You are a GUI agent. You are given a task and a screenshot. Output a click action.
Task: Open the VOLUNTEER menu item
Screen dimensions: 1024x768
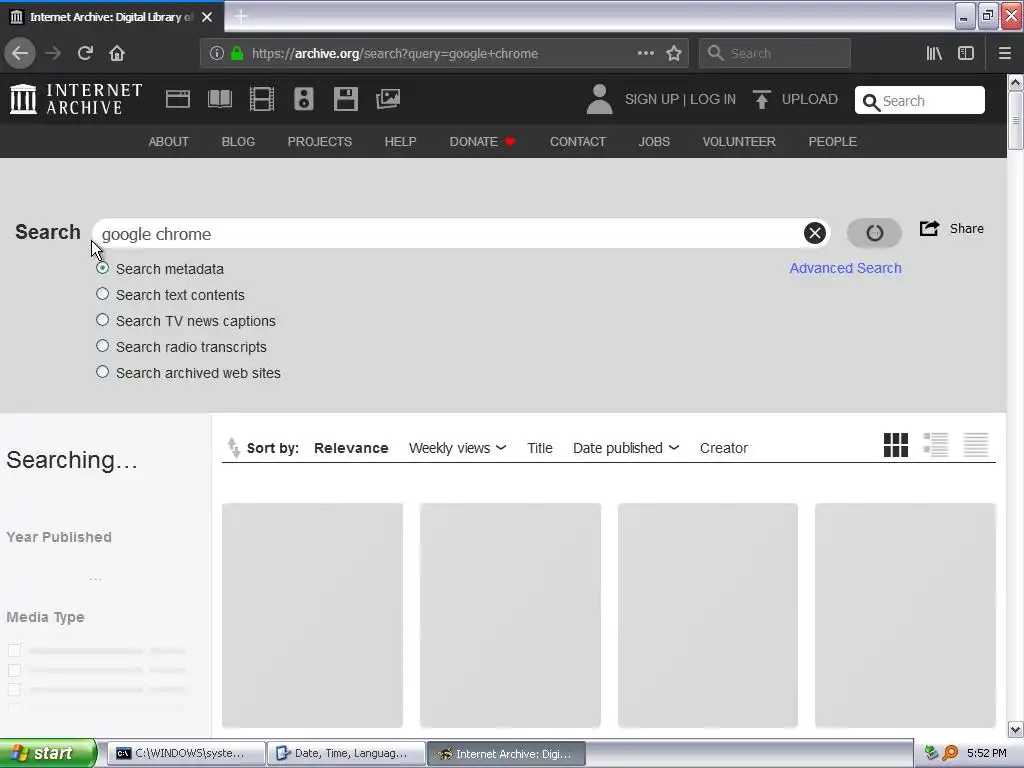739,142
